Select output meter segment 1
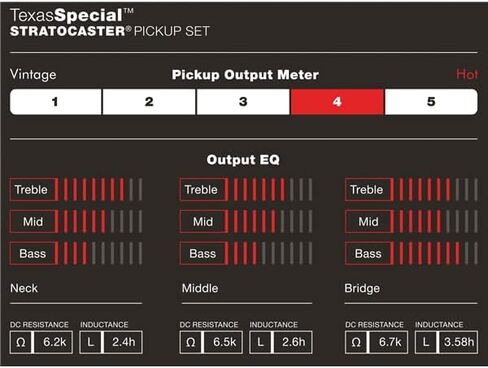 coord(56,102)
